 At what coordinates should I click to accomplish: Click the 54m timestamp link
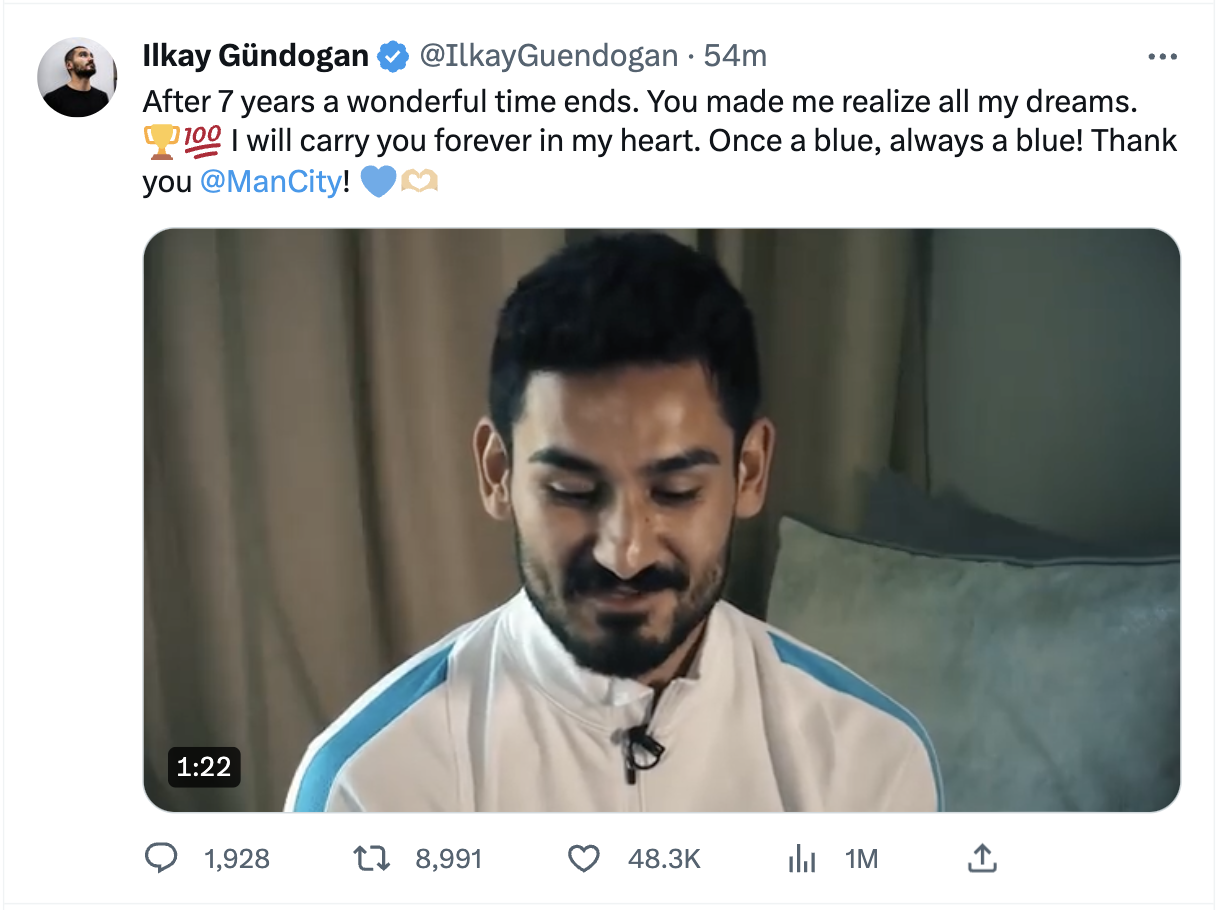click(735, 56)
